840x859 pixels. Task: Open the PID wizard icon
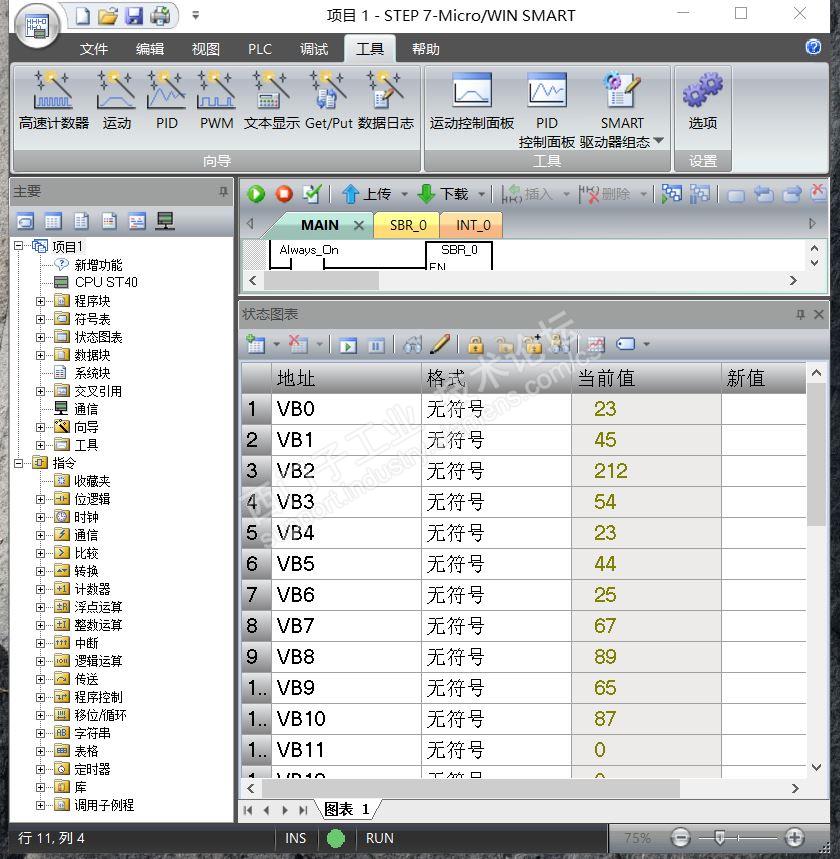167,100
